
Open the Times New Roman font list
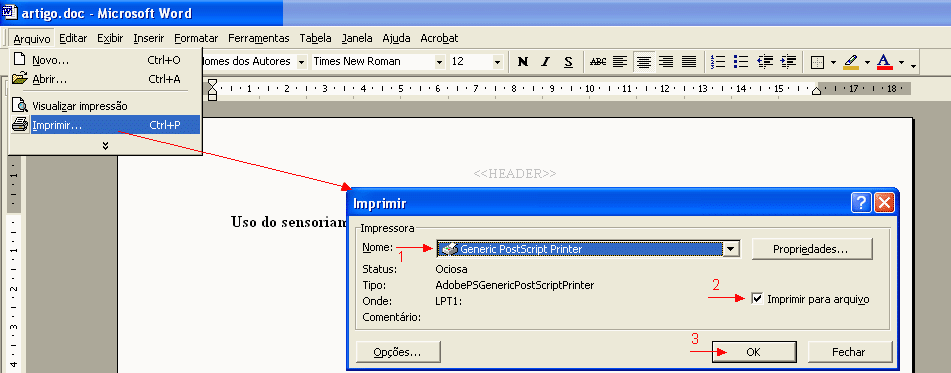click(x=439, y=61)
